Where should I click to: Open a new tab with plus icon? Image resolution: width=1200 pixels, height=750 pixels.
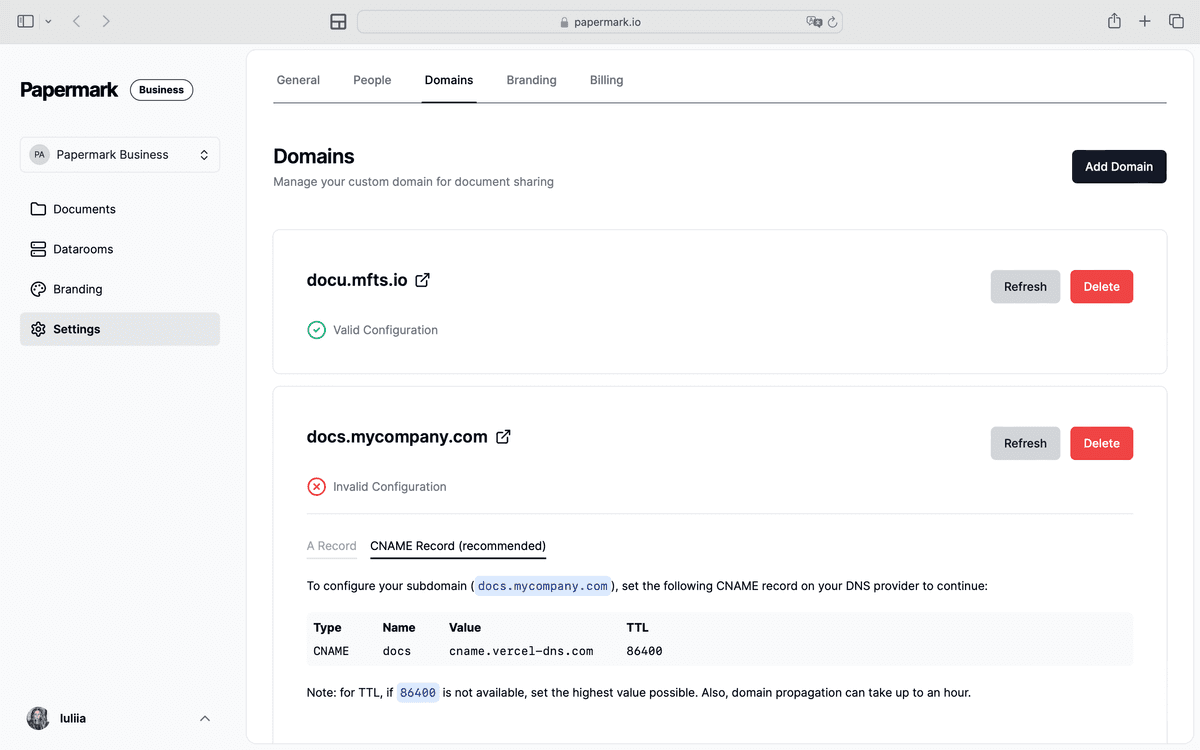click(1145, 21)
